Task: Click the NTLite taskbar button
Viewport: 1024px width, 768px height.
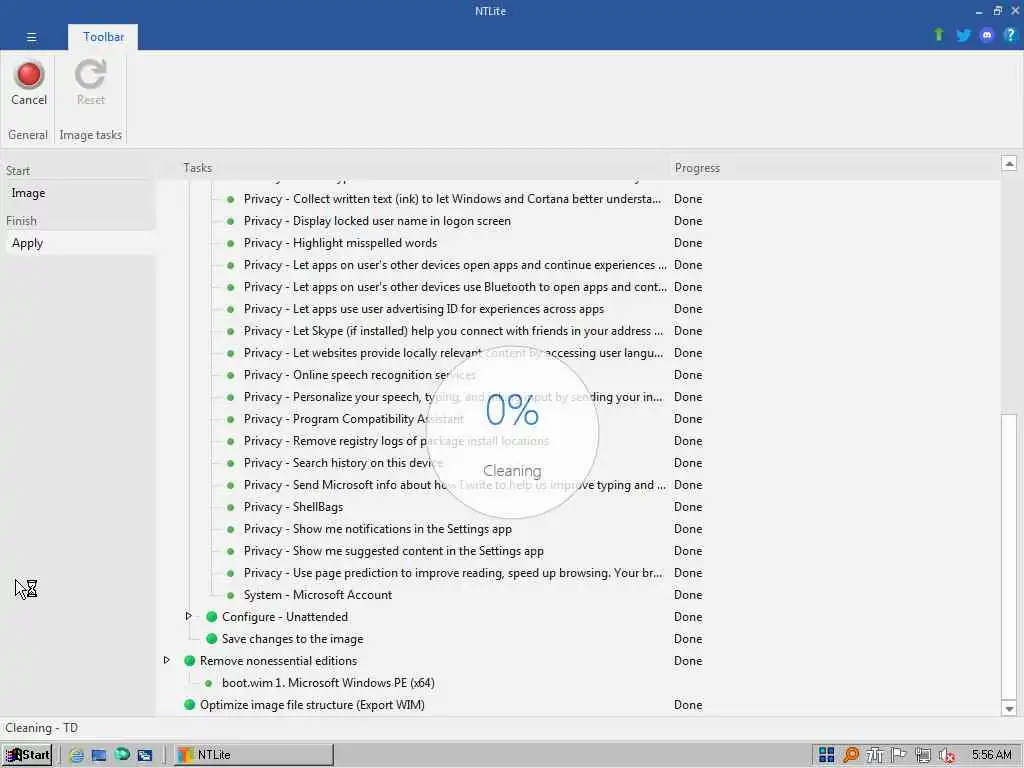Action: [x=253, y=755]
